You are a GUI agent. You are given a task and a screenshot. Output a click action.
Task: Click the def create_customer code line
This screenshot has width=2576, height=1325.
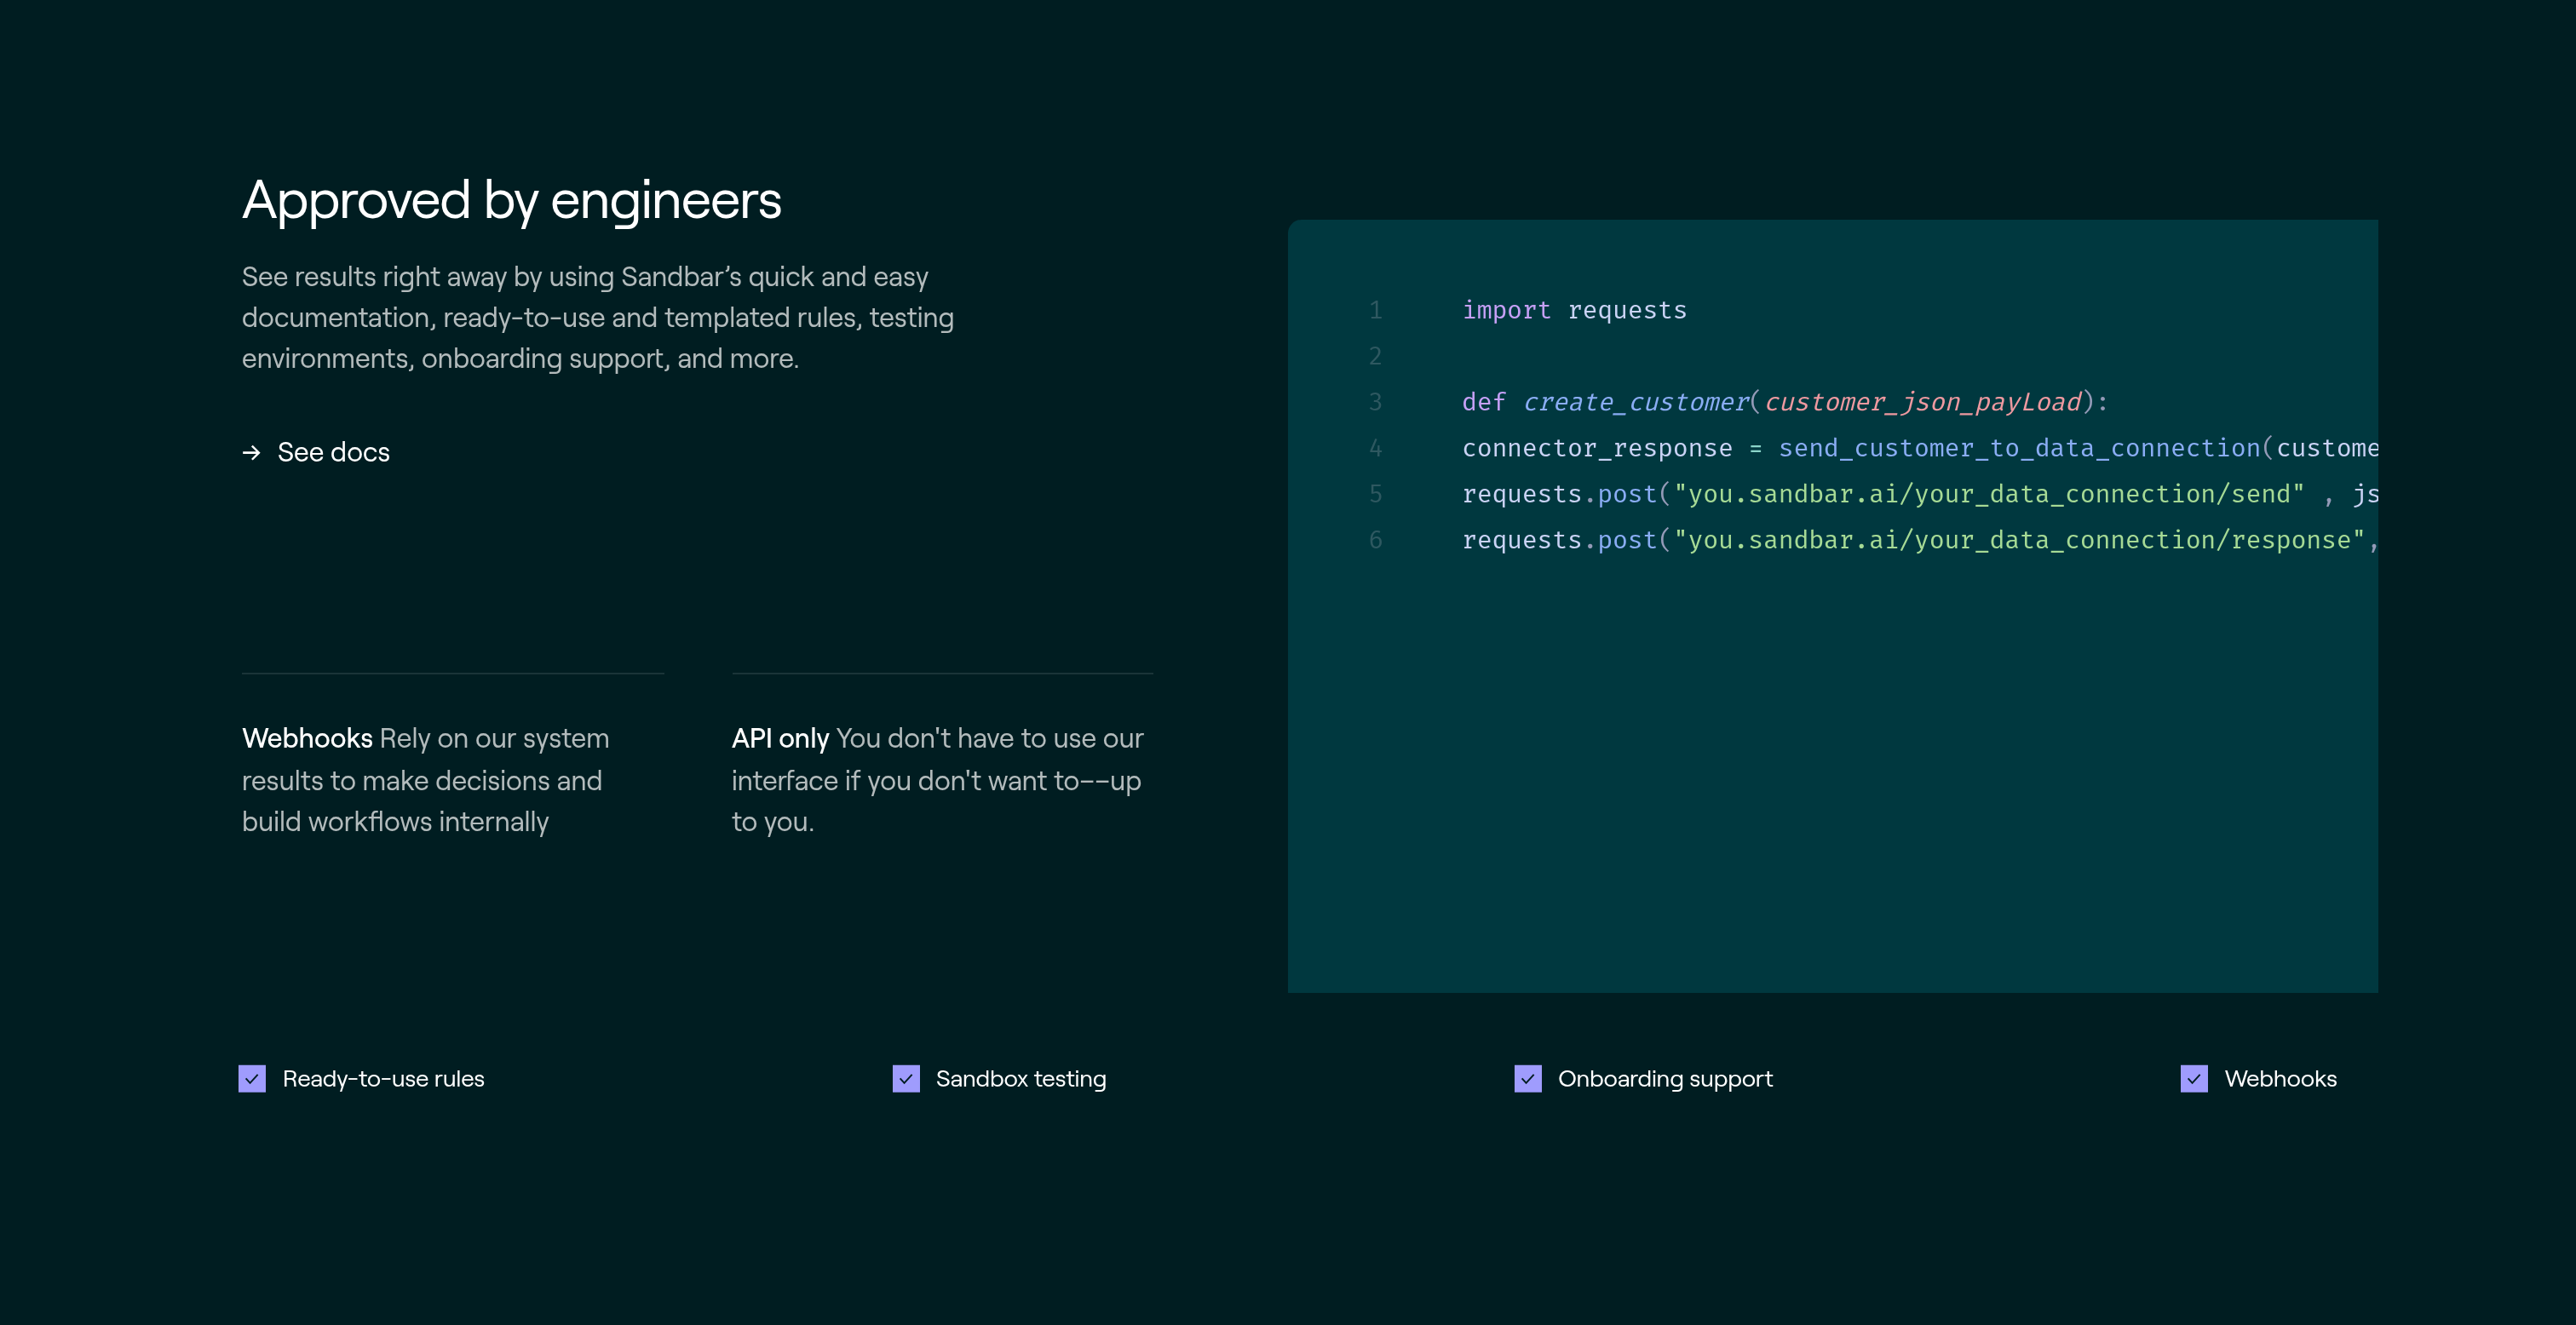(1785, 402)
